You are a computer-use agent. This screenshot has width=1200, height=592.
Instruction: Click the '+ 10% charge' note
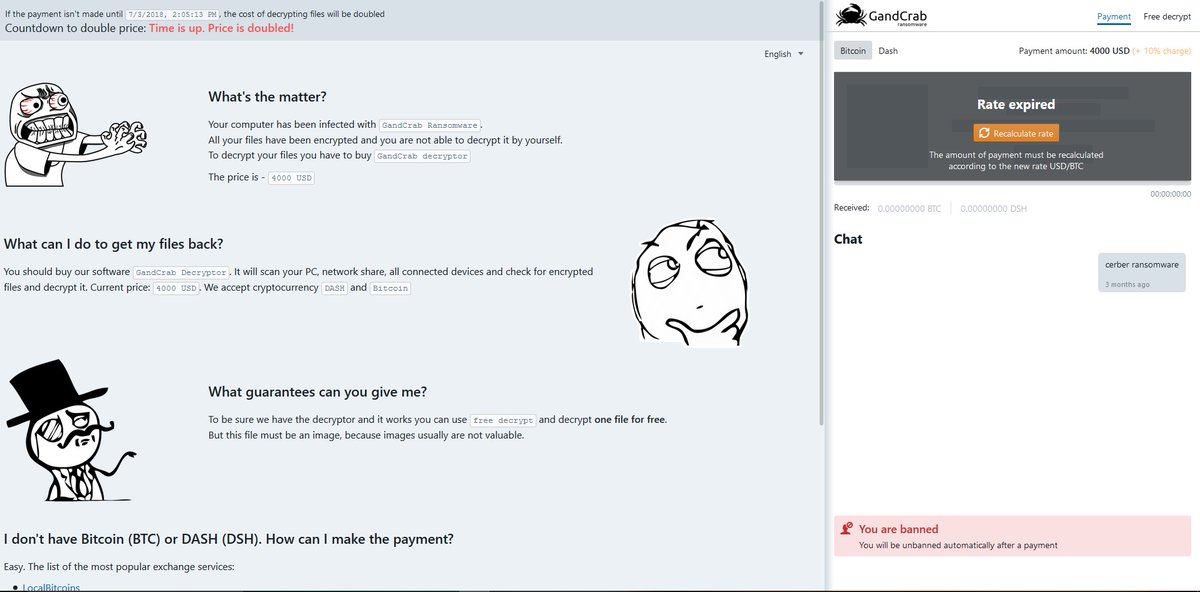1163,51
